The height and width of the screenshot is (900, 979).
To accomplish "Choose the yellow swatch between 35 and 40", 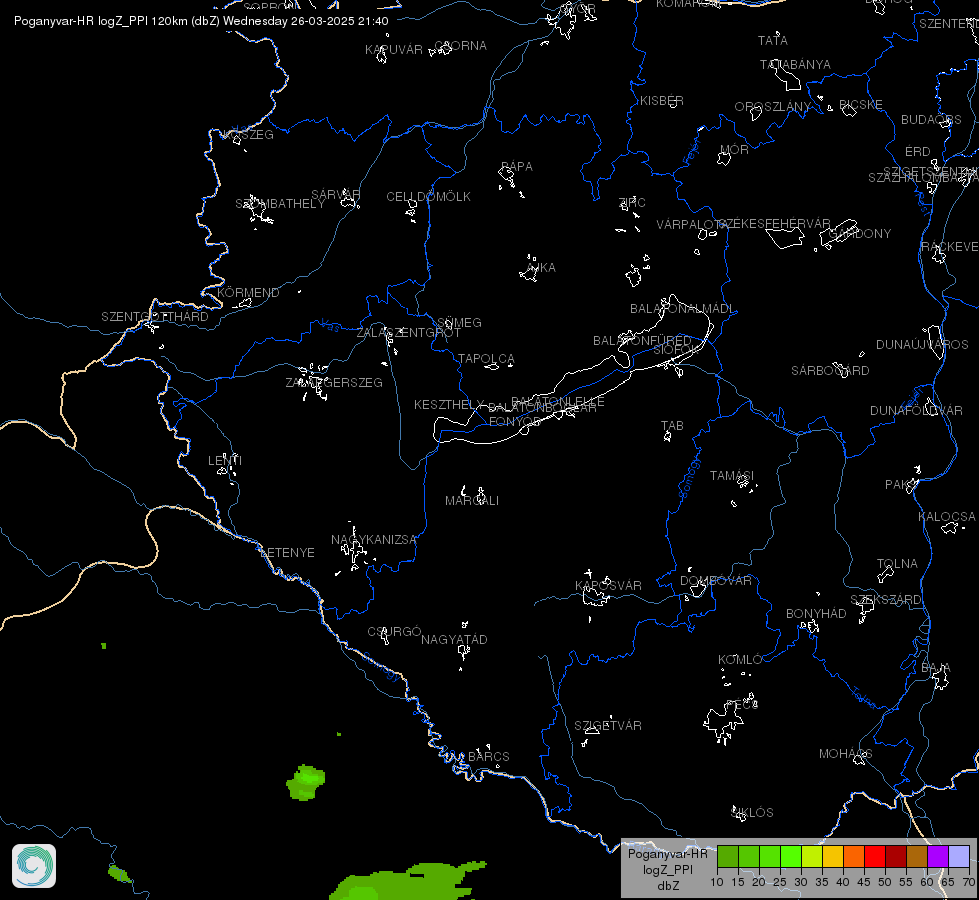I will click(x=833, y=857).
